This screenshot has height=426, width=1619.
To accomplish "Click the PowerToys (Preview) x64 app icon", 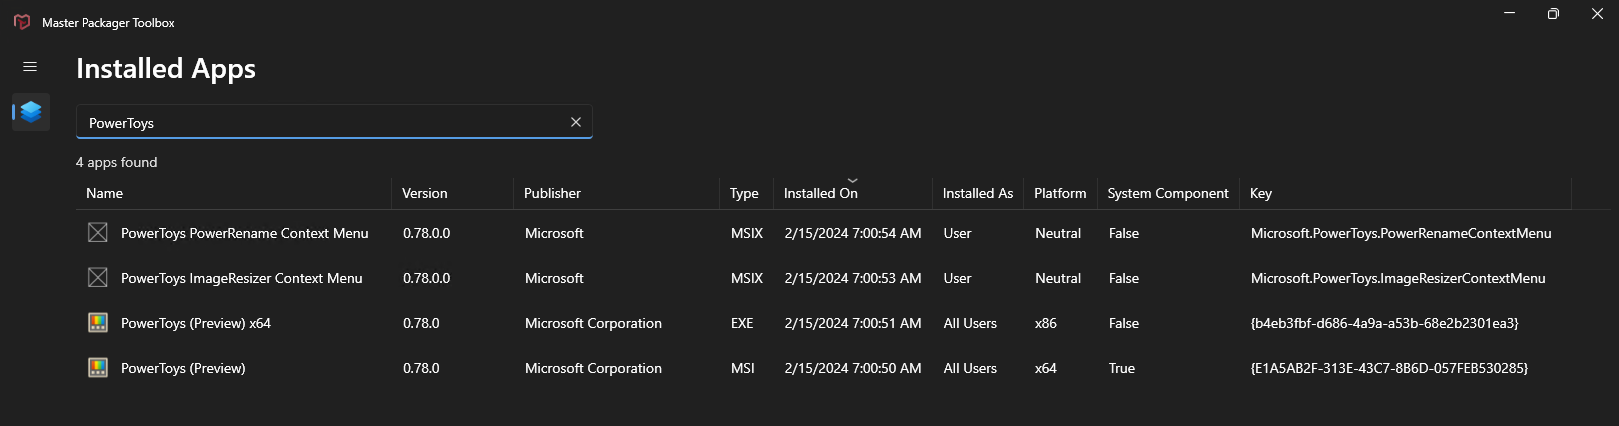I will 98,323.
